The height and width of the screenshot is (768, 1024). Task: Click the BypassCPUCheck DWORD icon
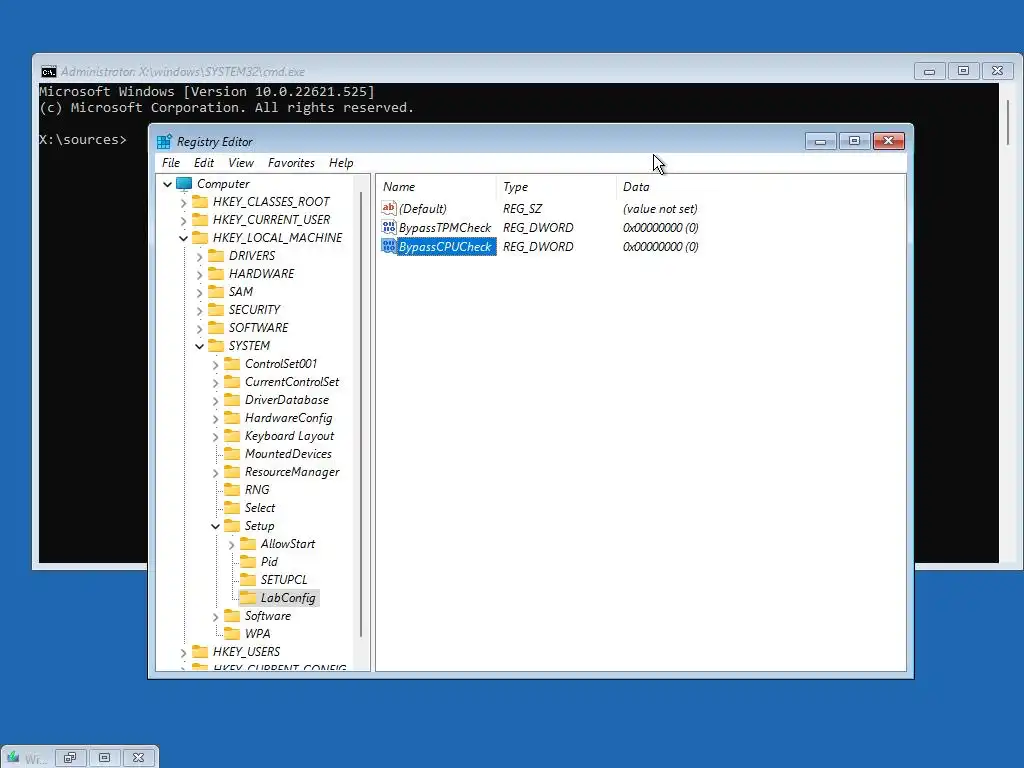click(x=389, y=246)
